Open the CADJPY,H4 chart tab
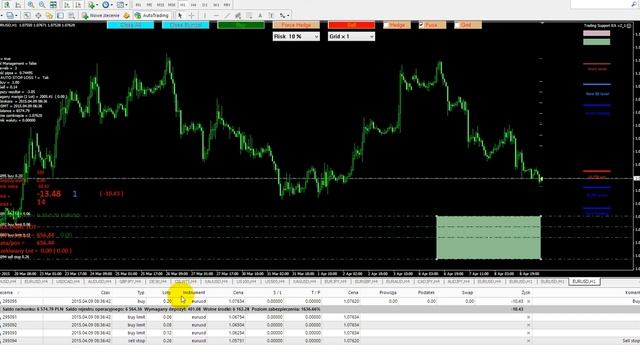Image resolution: width=640 pixels, height=360 pixels. [x=429, y=282]
